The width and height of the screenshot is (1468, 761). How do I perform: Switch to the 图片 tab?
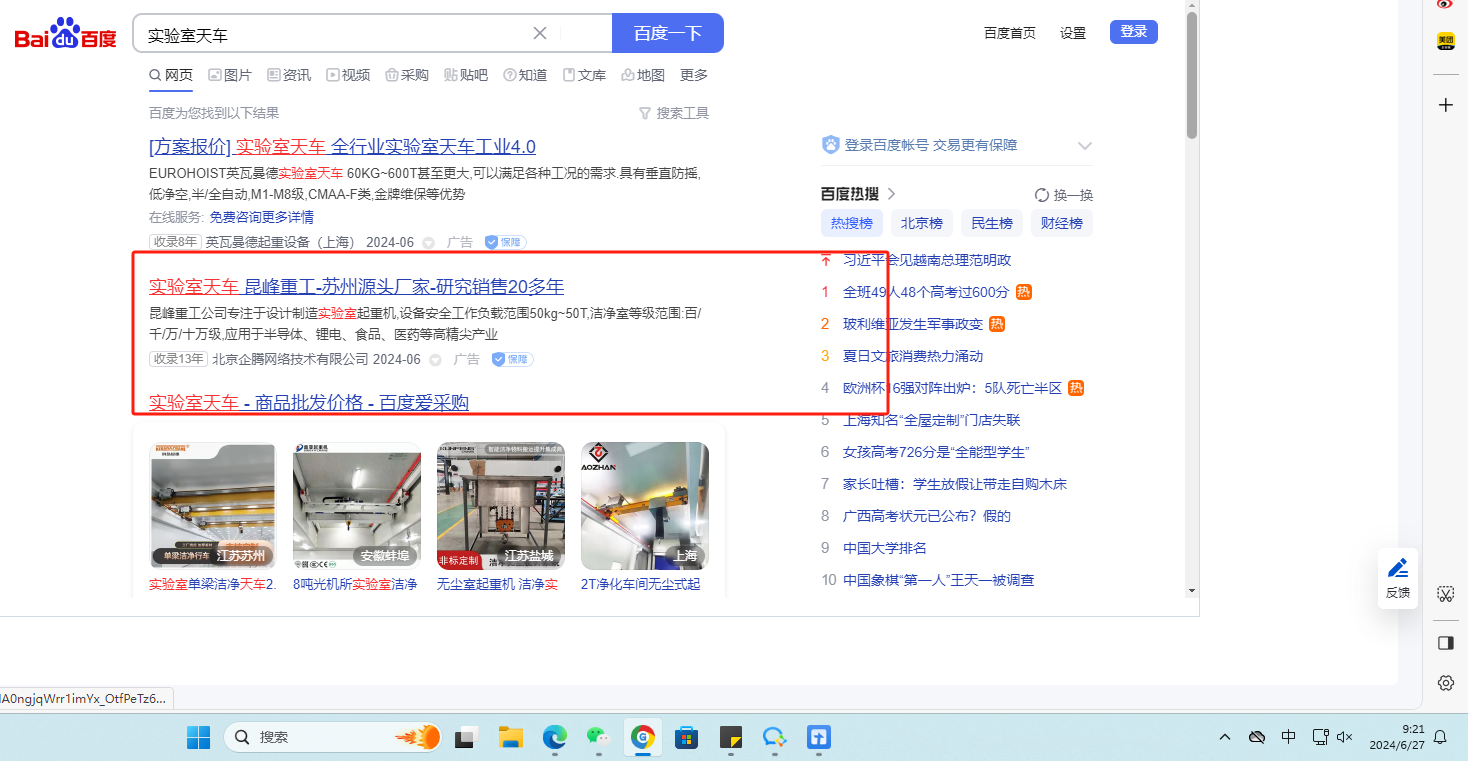[x=230, y=75]
